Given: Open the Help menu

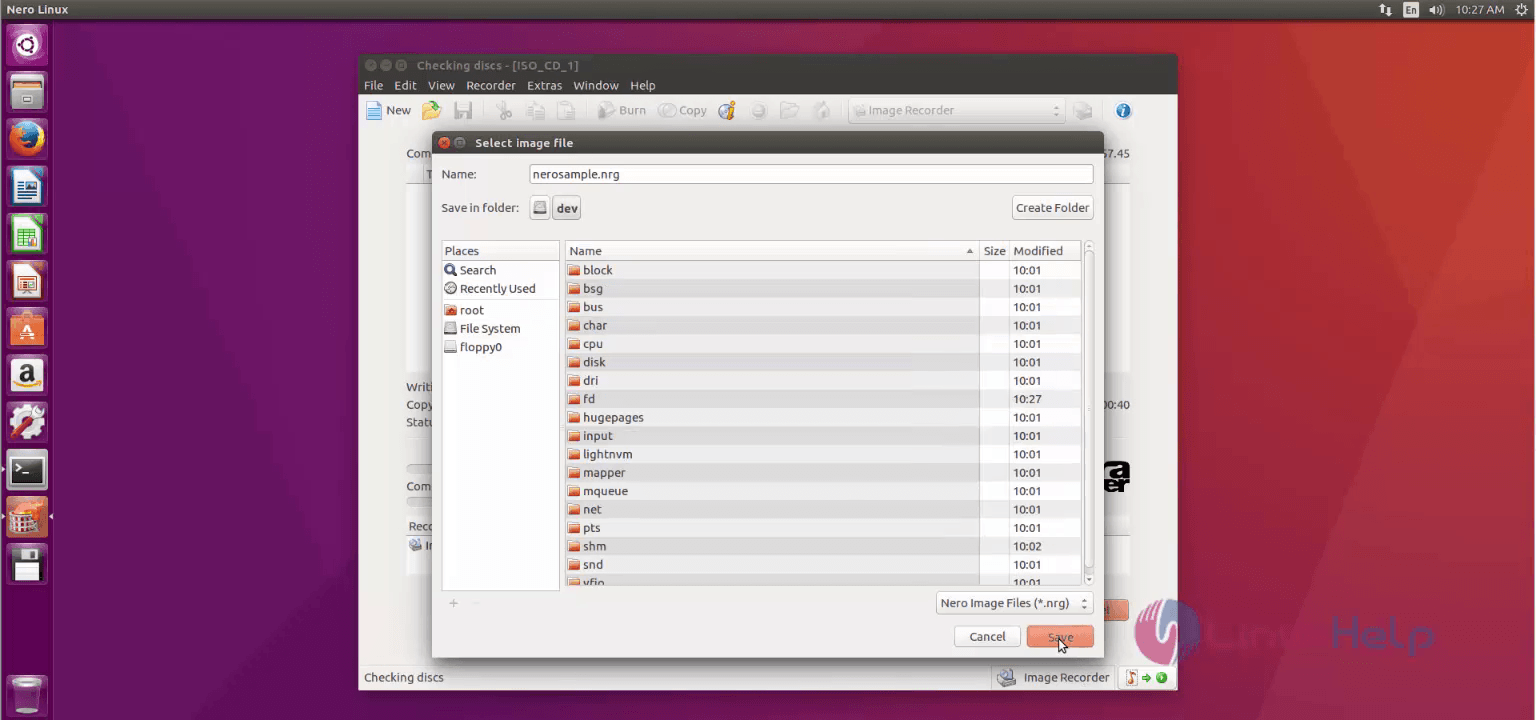Looking at the screenshot, I should [x=643, y=86].
